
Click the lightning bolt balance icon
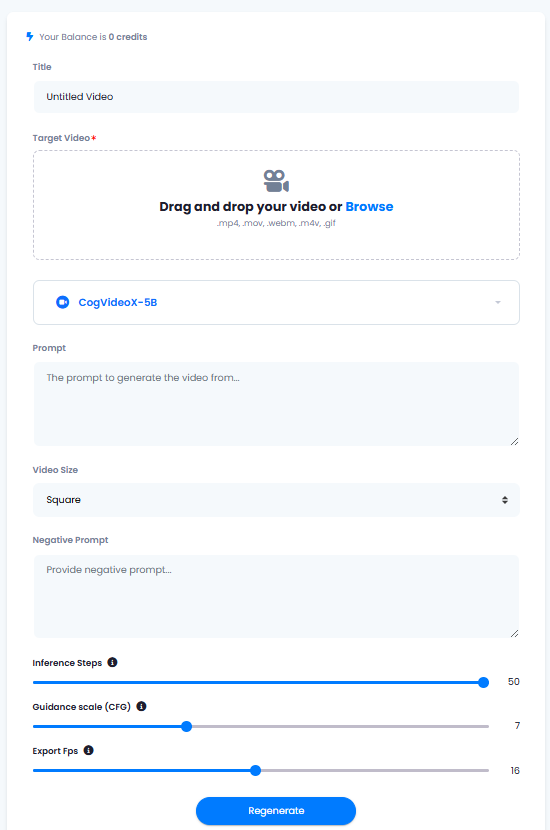(30, 37)
